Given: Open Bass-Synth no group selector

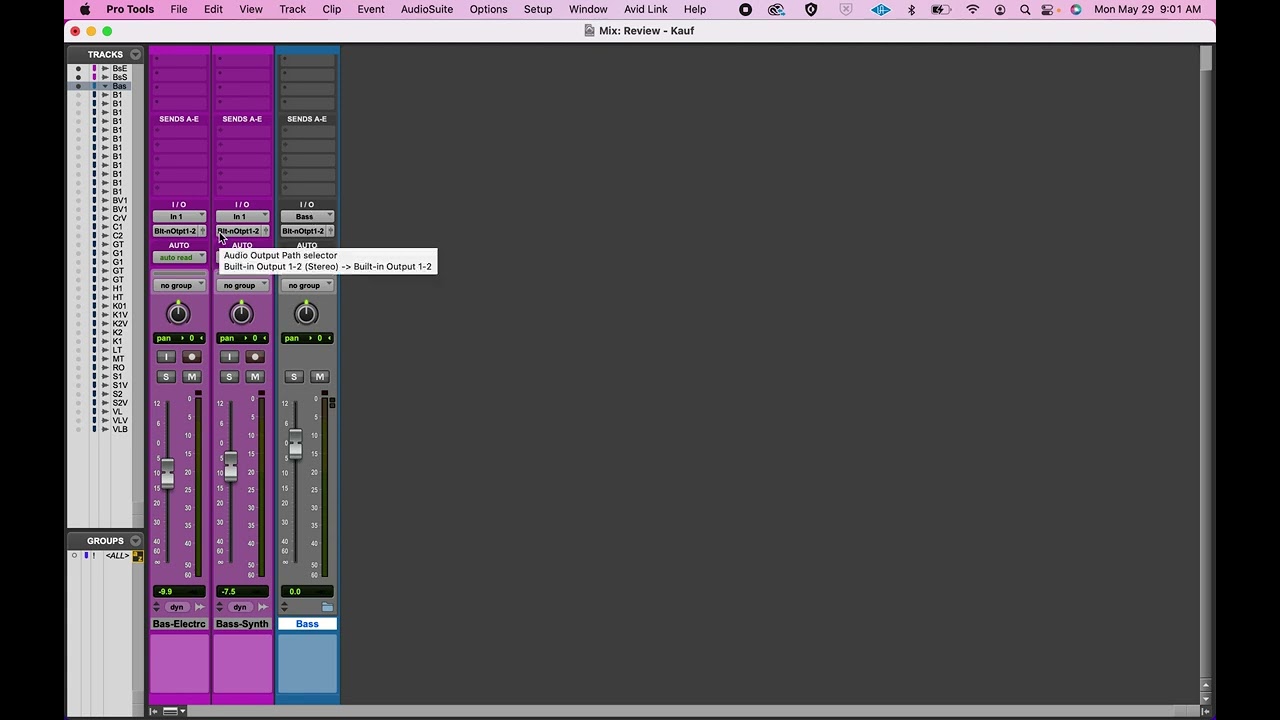Looking at the screenshot, I should click(x=242, y=286).
